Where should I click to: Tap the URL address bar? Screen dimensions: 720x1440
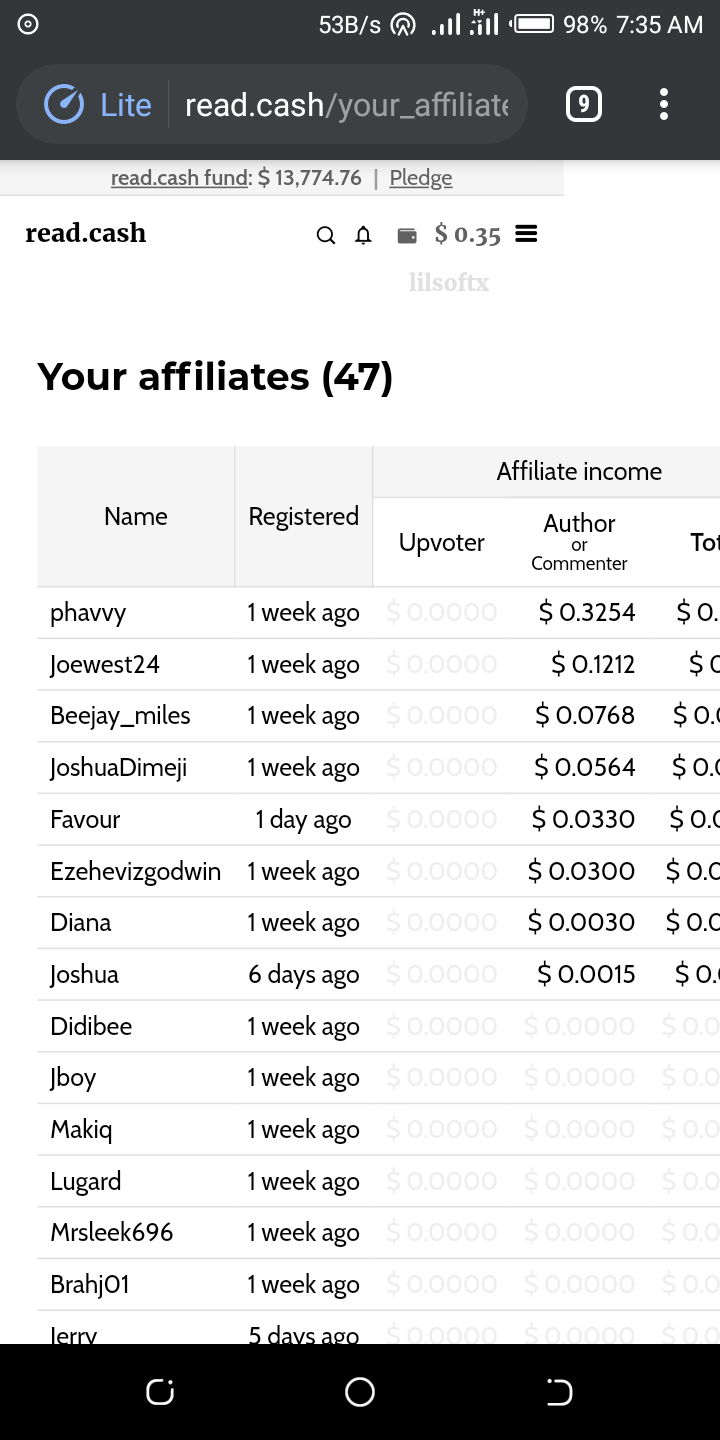(347, 105)
